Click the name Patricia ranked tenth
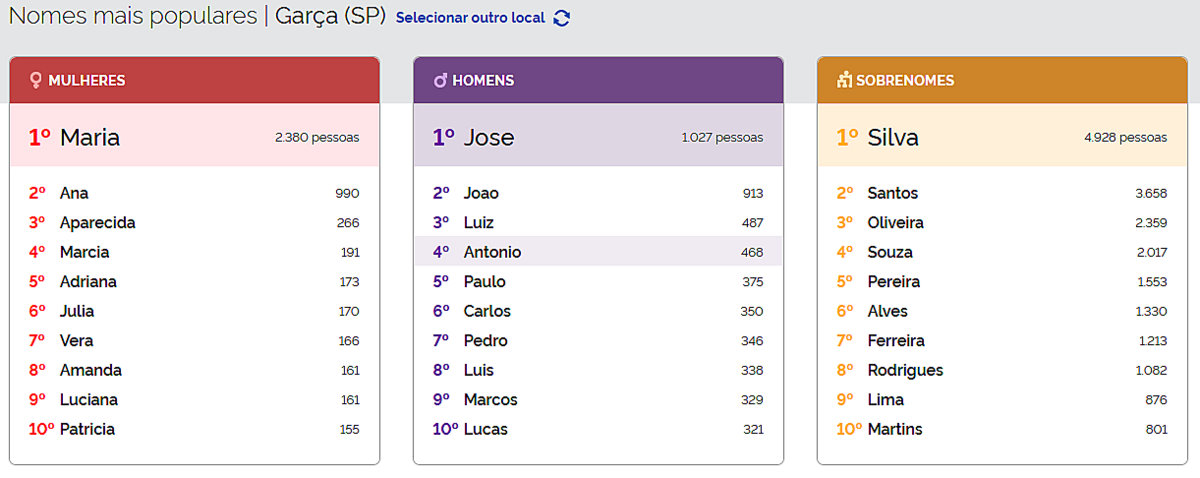Viewport: 1200px width, 478px height. pyautogui.click(x=87, y=429)
